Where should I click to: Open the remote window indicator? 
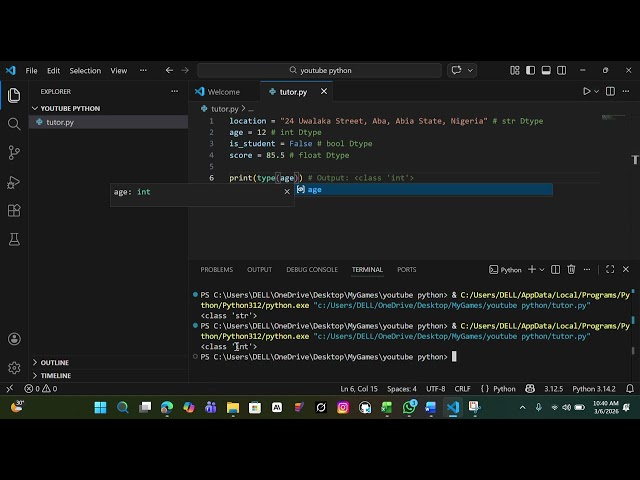[x=10, y=389]
